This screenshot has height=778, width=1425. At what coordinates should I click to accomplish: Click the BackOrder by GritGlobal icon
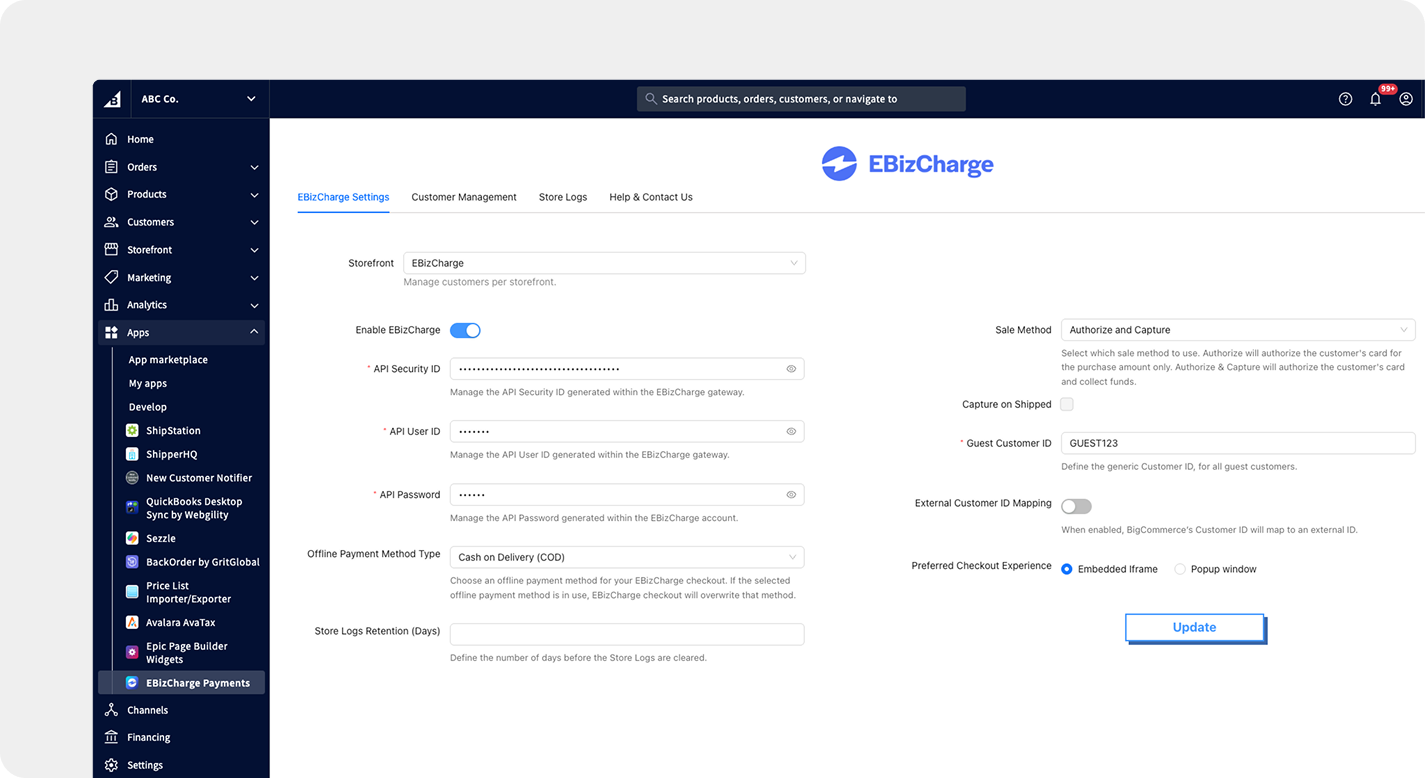[x=132, y=562]
